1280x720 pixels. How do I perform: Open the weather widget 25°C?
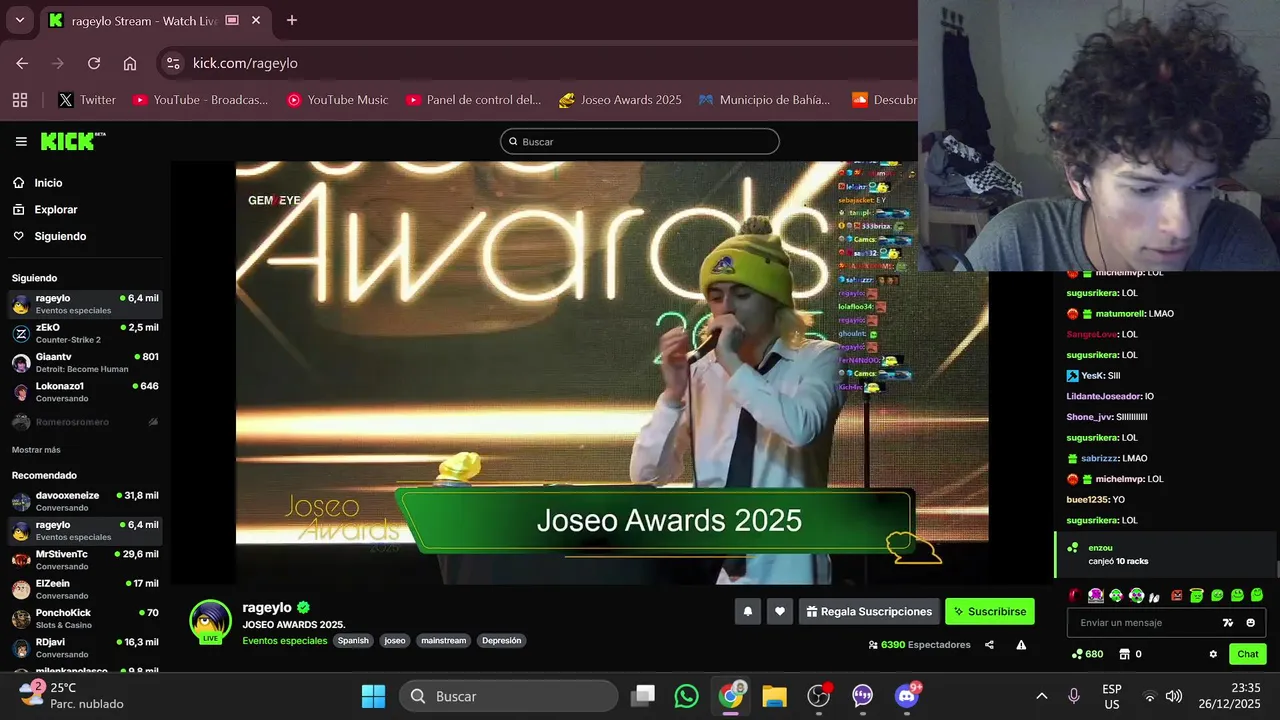[x=72, y=696]
